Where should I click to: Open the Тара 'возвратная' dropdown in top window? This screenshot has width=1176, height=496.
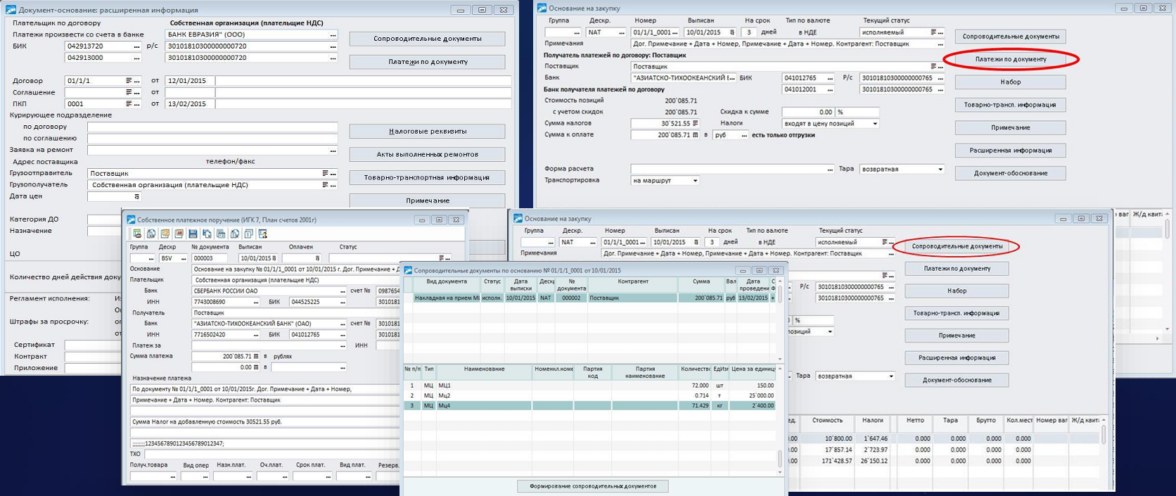point(938,169)
